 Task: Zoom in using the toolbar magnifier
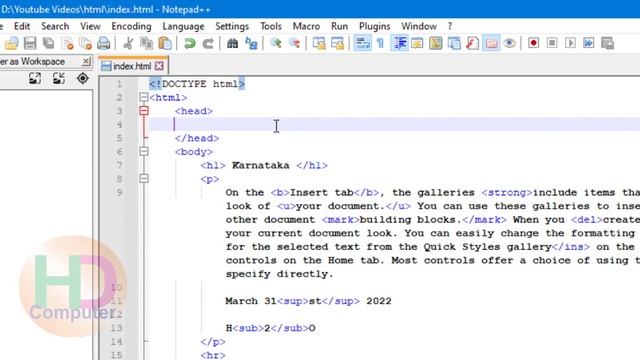tap(276, 43)
